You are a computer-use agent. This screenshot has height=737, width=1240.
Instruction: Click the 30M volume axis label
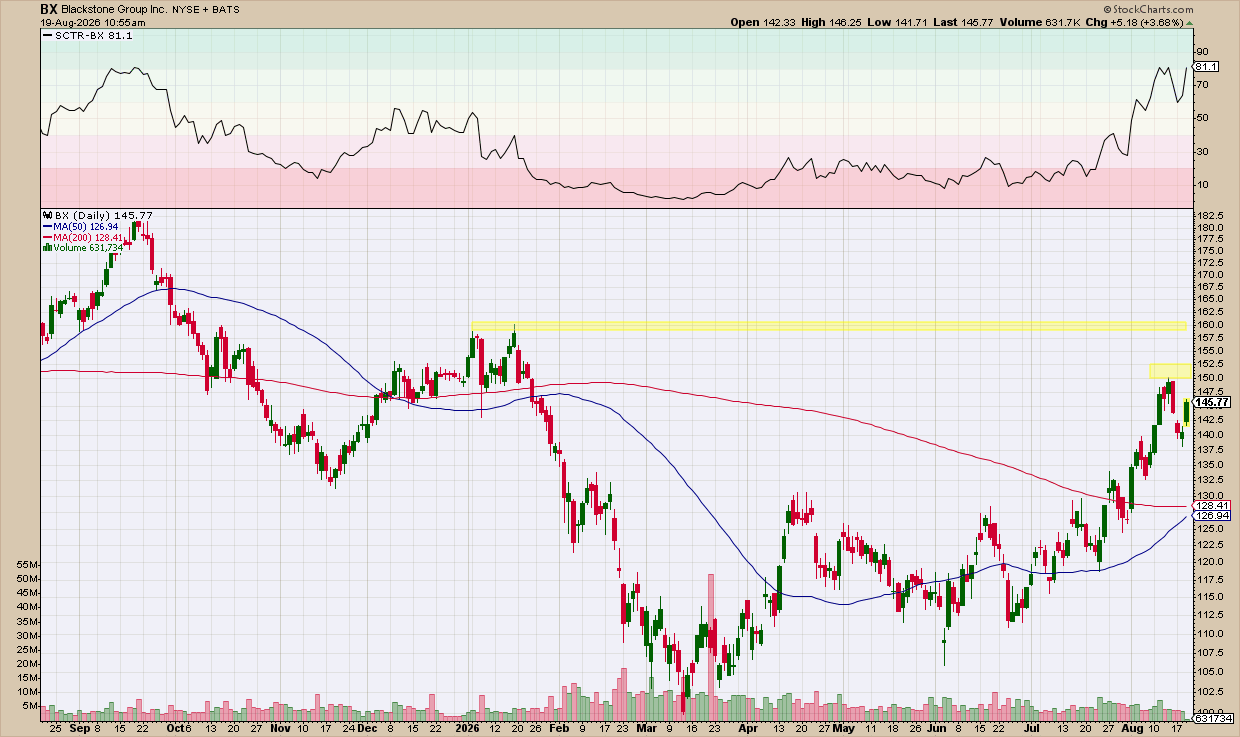[28, 635]
